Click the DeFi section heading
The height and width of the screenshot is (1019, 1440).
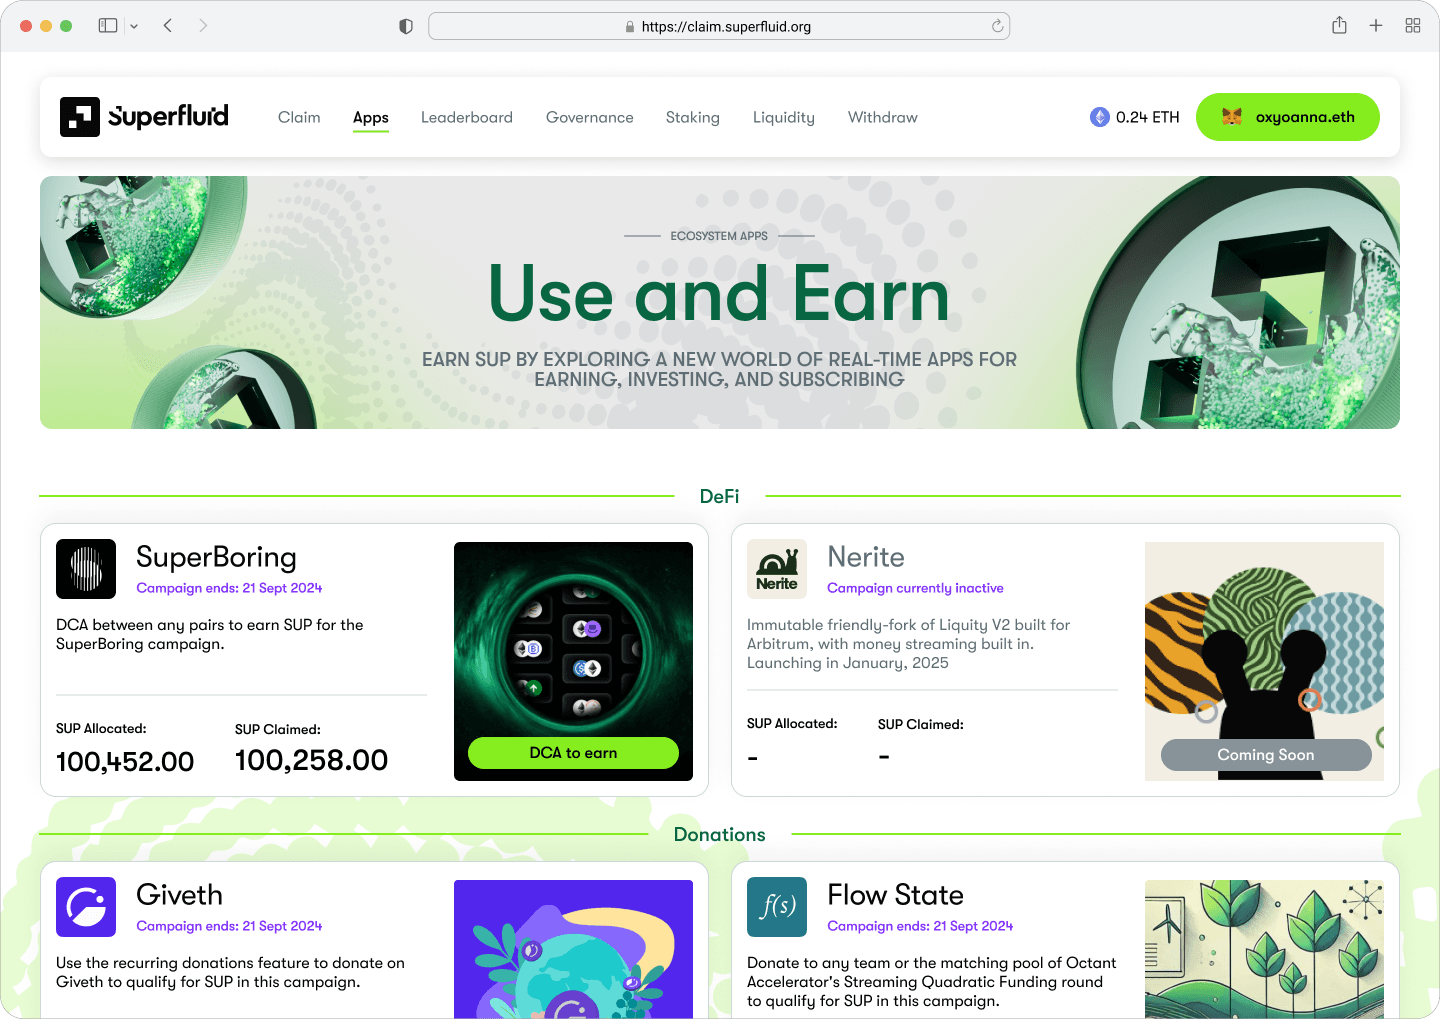(719, 496)
